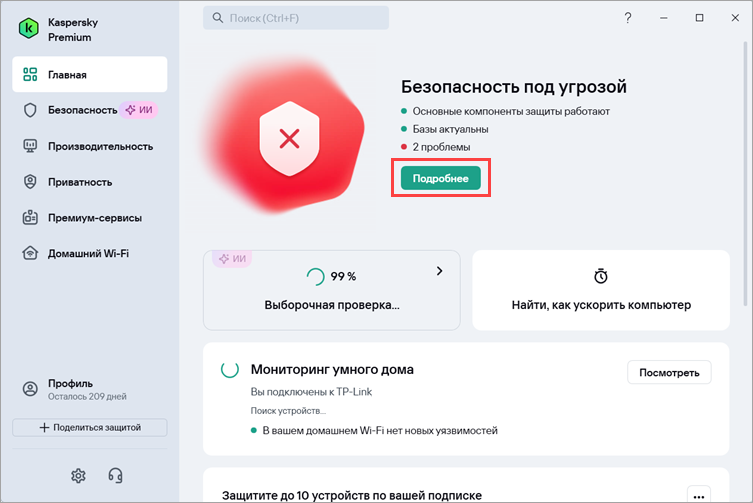Click 'В вашем домашнем Wi-Fi нет новых уязвимостей'

click(x=379, y=430)
